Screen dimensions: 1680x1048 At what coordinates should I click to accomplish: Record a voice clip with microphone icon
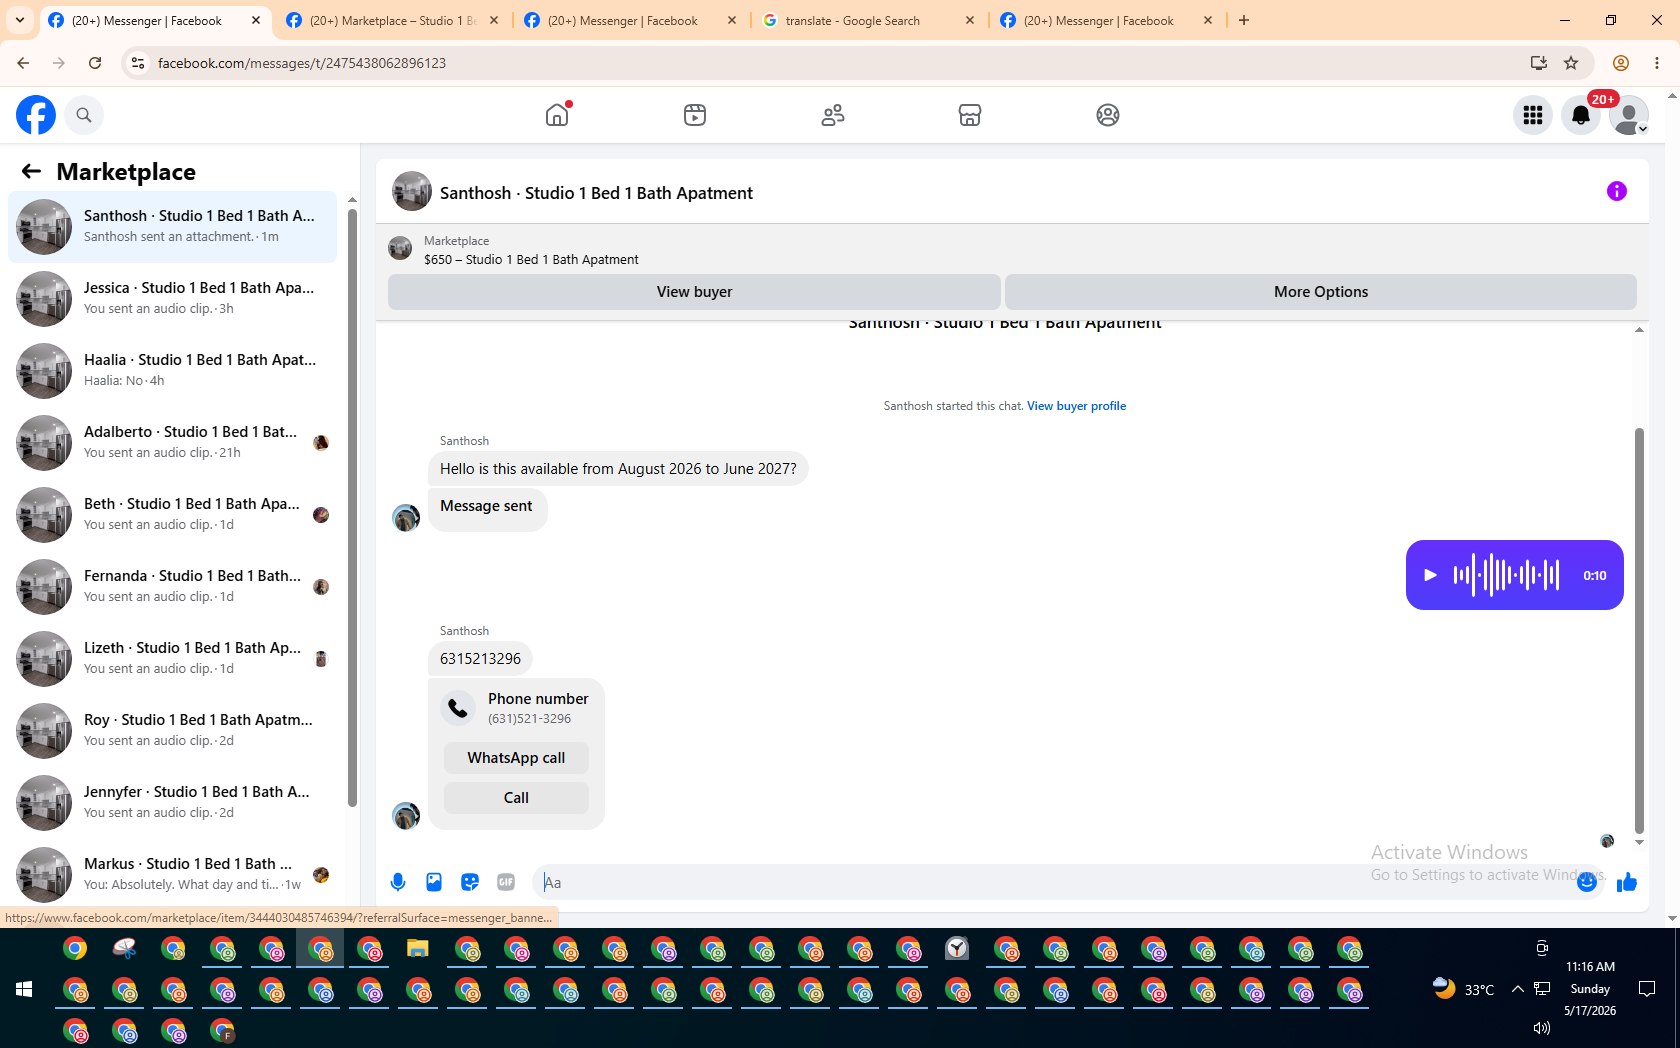pyautogui.click(x=398, y=882)
